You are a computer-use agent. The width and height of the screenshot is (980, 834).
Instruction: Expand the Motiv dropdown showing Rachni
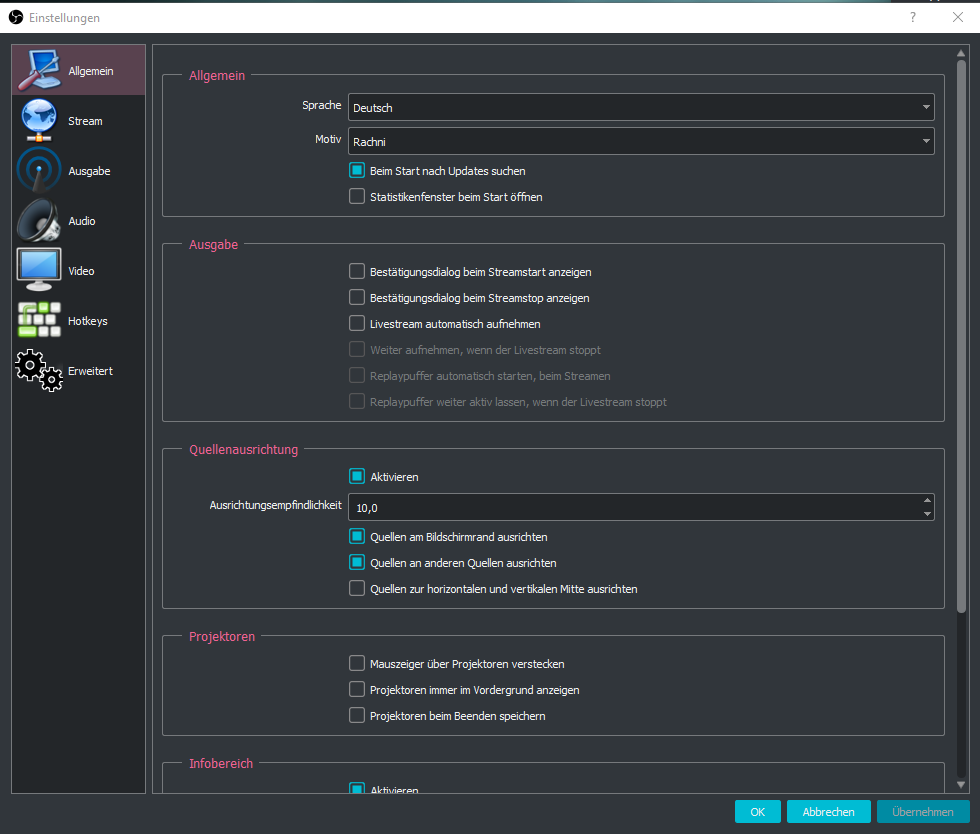click(640, 142)
